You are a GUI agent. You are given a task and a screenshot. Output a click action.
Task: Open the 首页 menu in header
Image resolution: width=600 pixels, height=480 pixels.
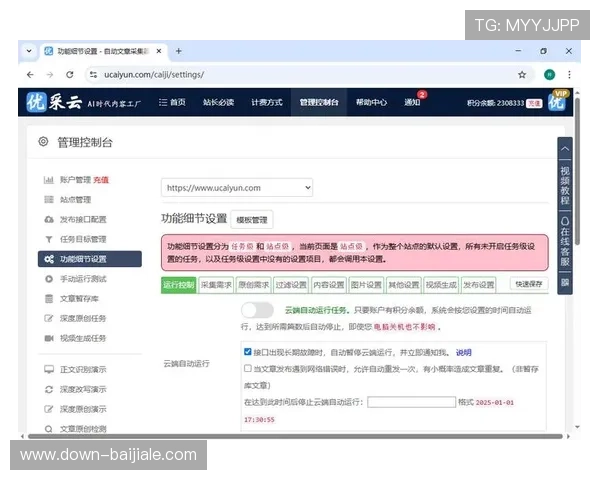pyautogui.click(x=172, y=102)
